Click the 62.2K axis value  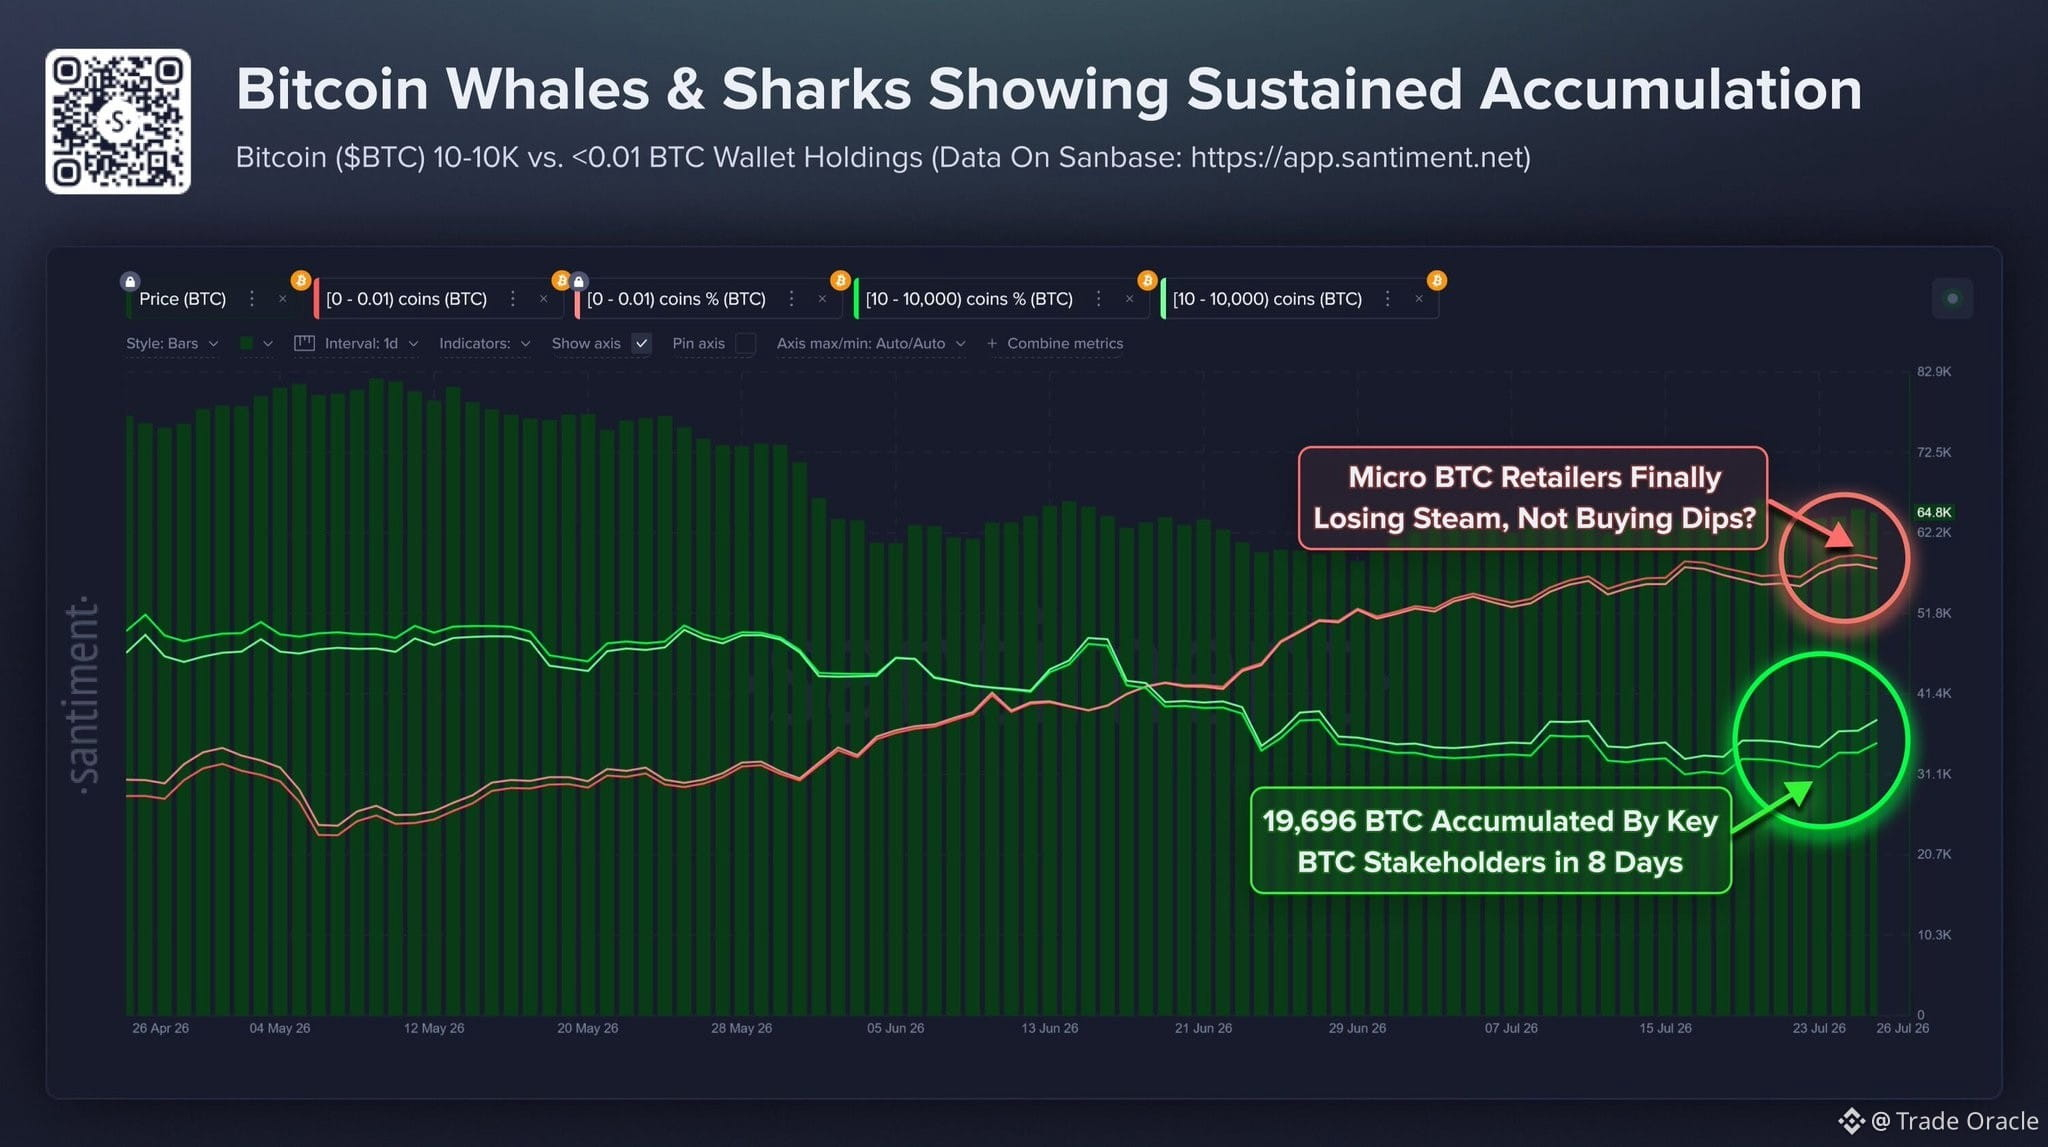click(x=1934, y=532)
